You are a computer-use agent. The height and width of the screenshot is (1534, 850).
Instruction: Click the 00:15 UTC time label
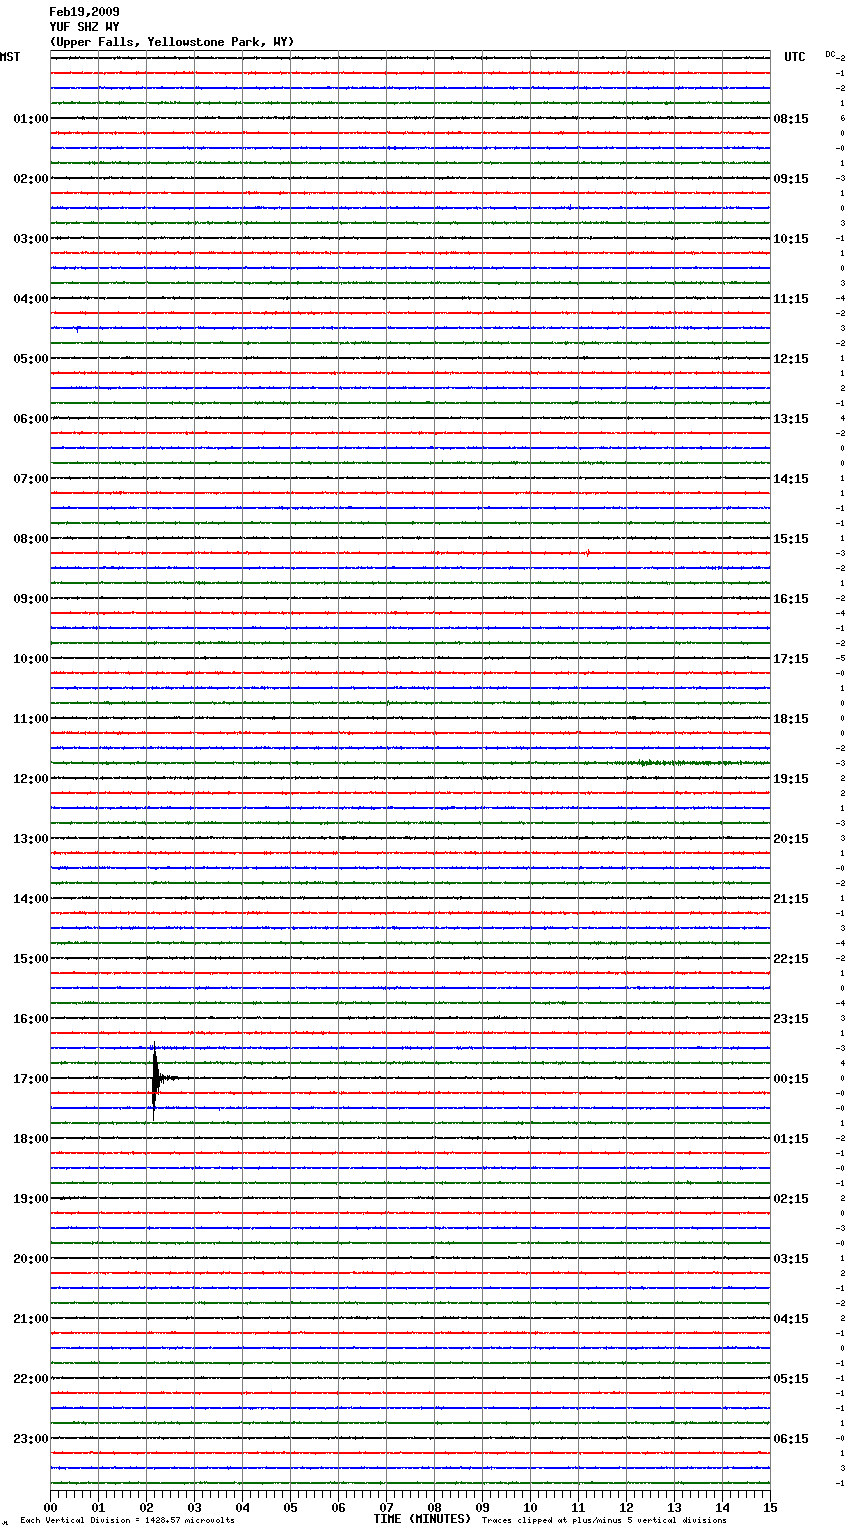pos(791,1079)
